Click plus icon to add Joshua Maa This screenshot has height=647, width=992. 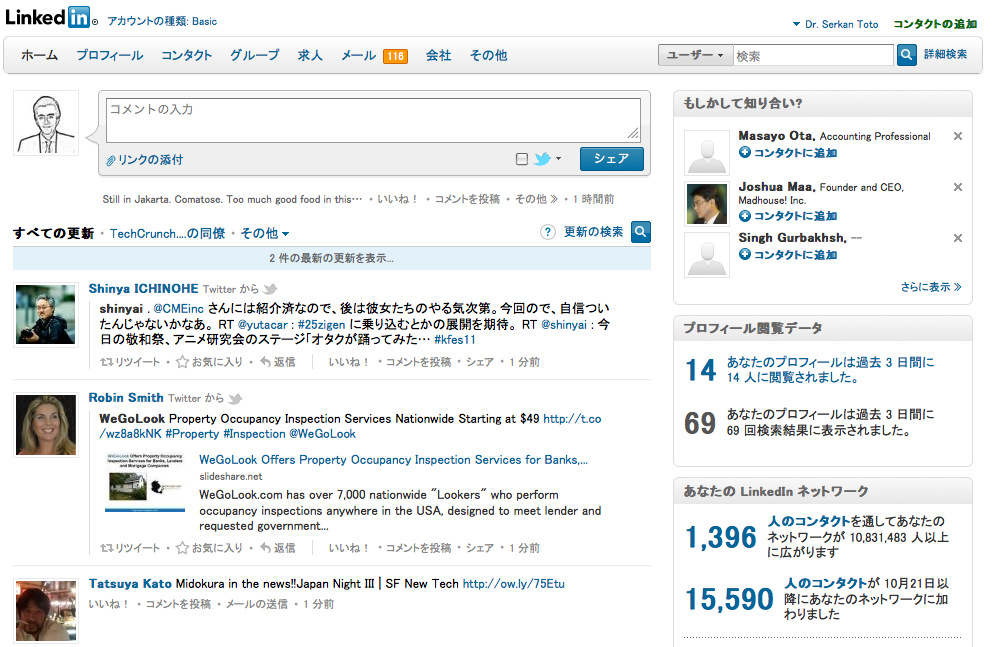pos(745,216)
